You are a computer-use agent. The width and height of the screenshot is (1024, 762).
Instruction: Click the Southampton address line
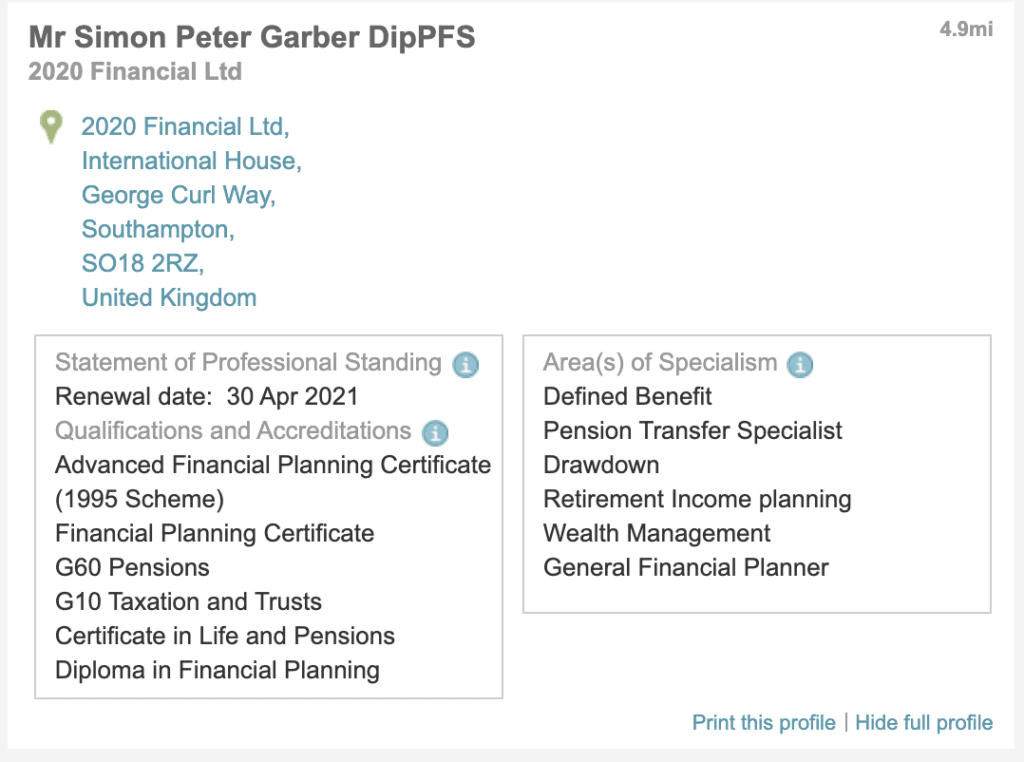(x=158, y=229)
